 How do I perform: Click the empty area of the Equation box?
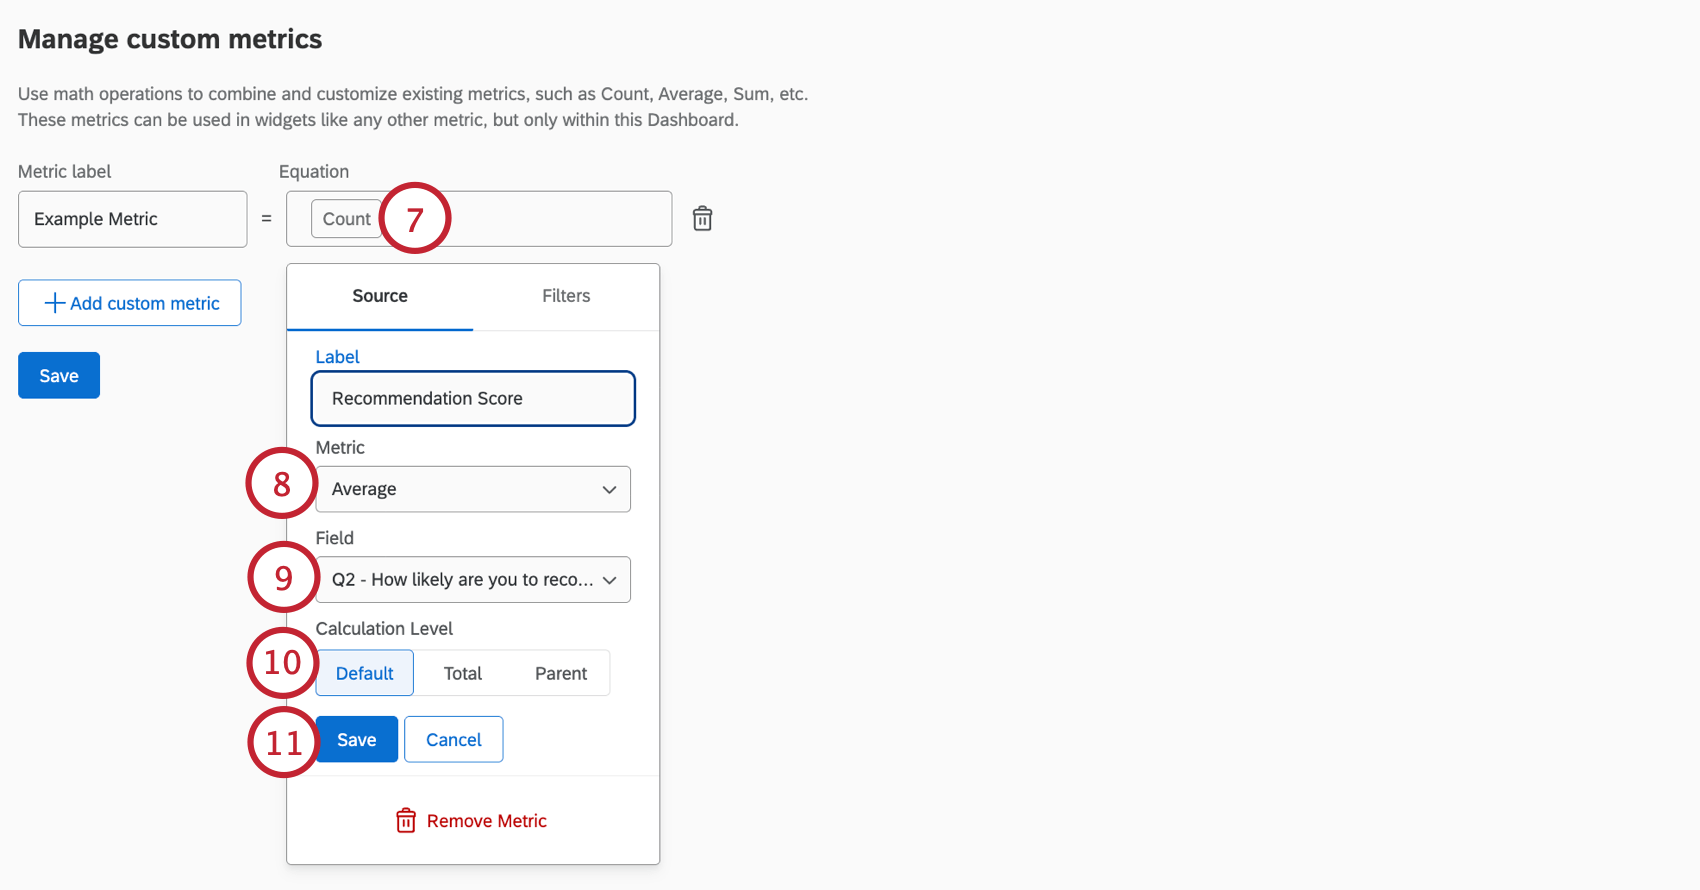pos(560,219)
